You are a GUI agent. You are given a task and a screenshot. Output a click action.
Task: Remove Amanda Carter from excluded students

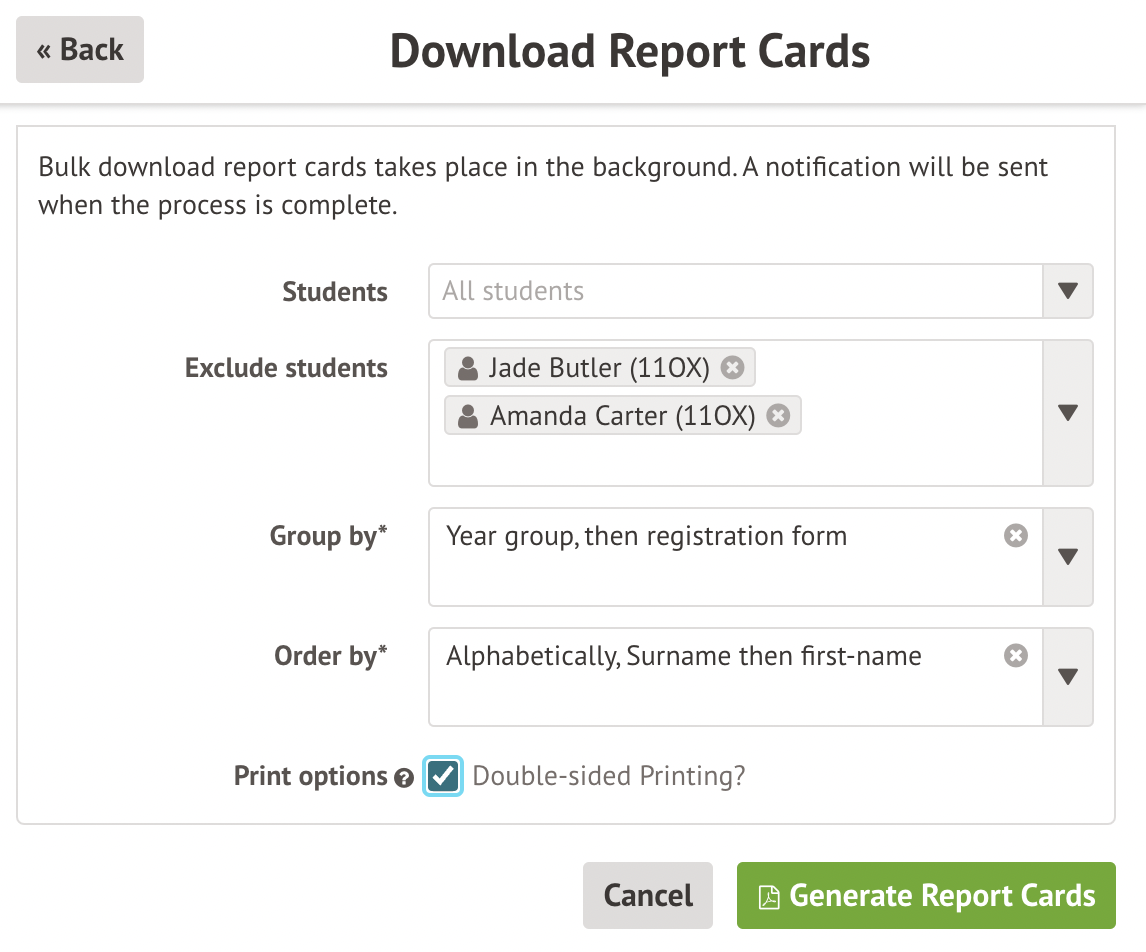point(778,415)
